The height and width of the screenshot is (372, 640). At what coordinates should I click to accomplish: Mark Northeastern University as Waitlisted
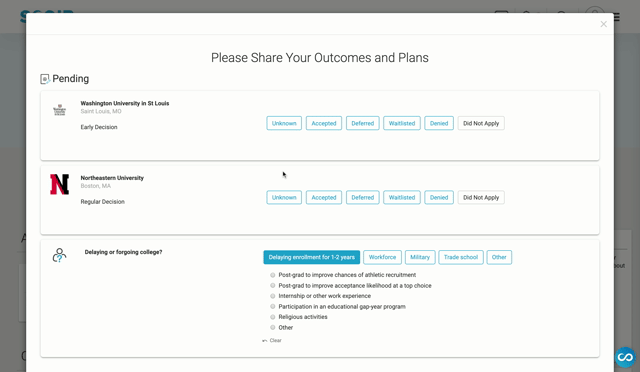pyautogui.click(x=402, y=198)
